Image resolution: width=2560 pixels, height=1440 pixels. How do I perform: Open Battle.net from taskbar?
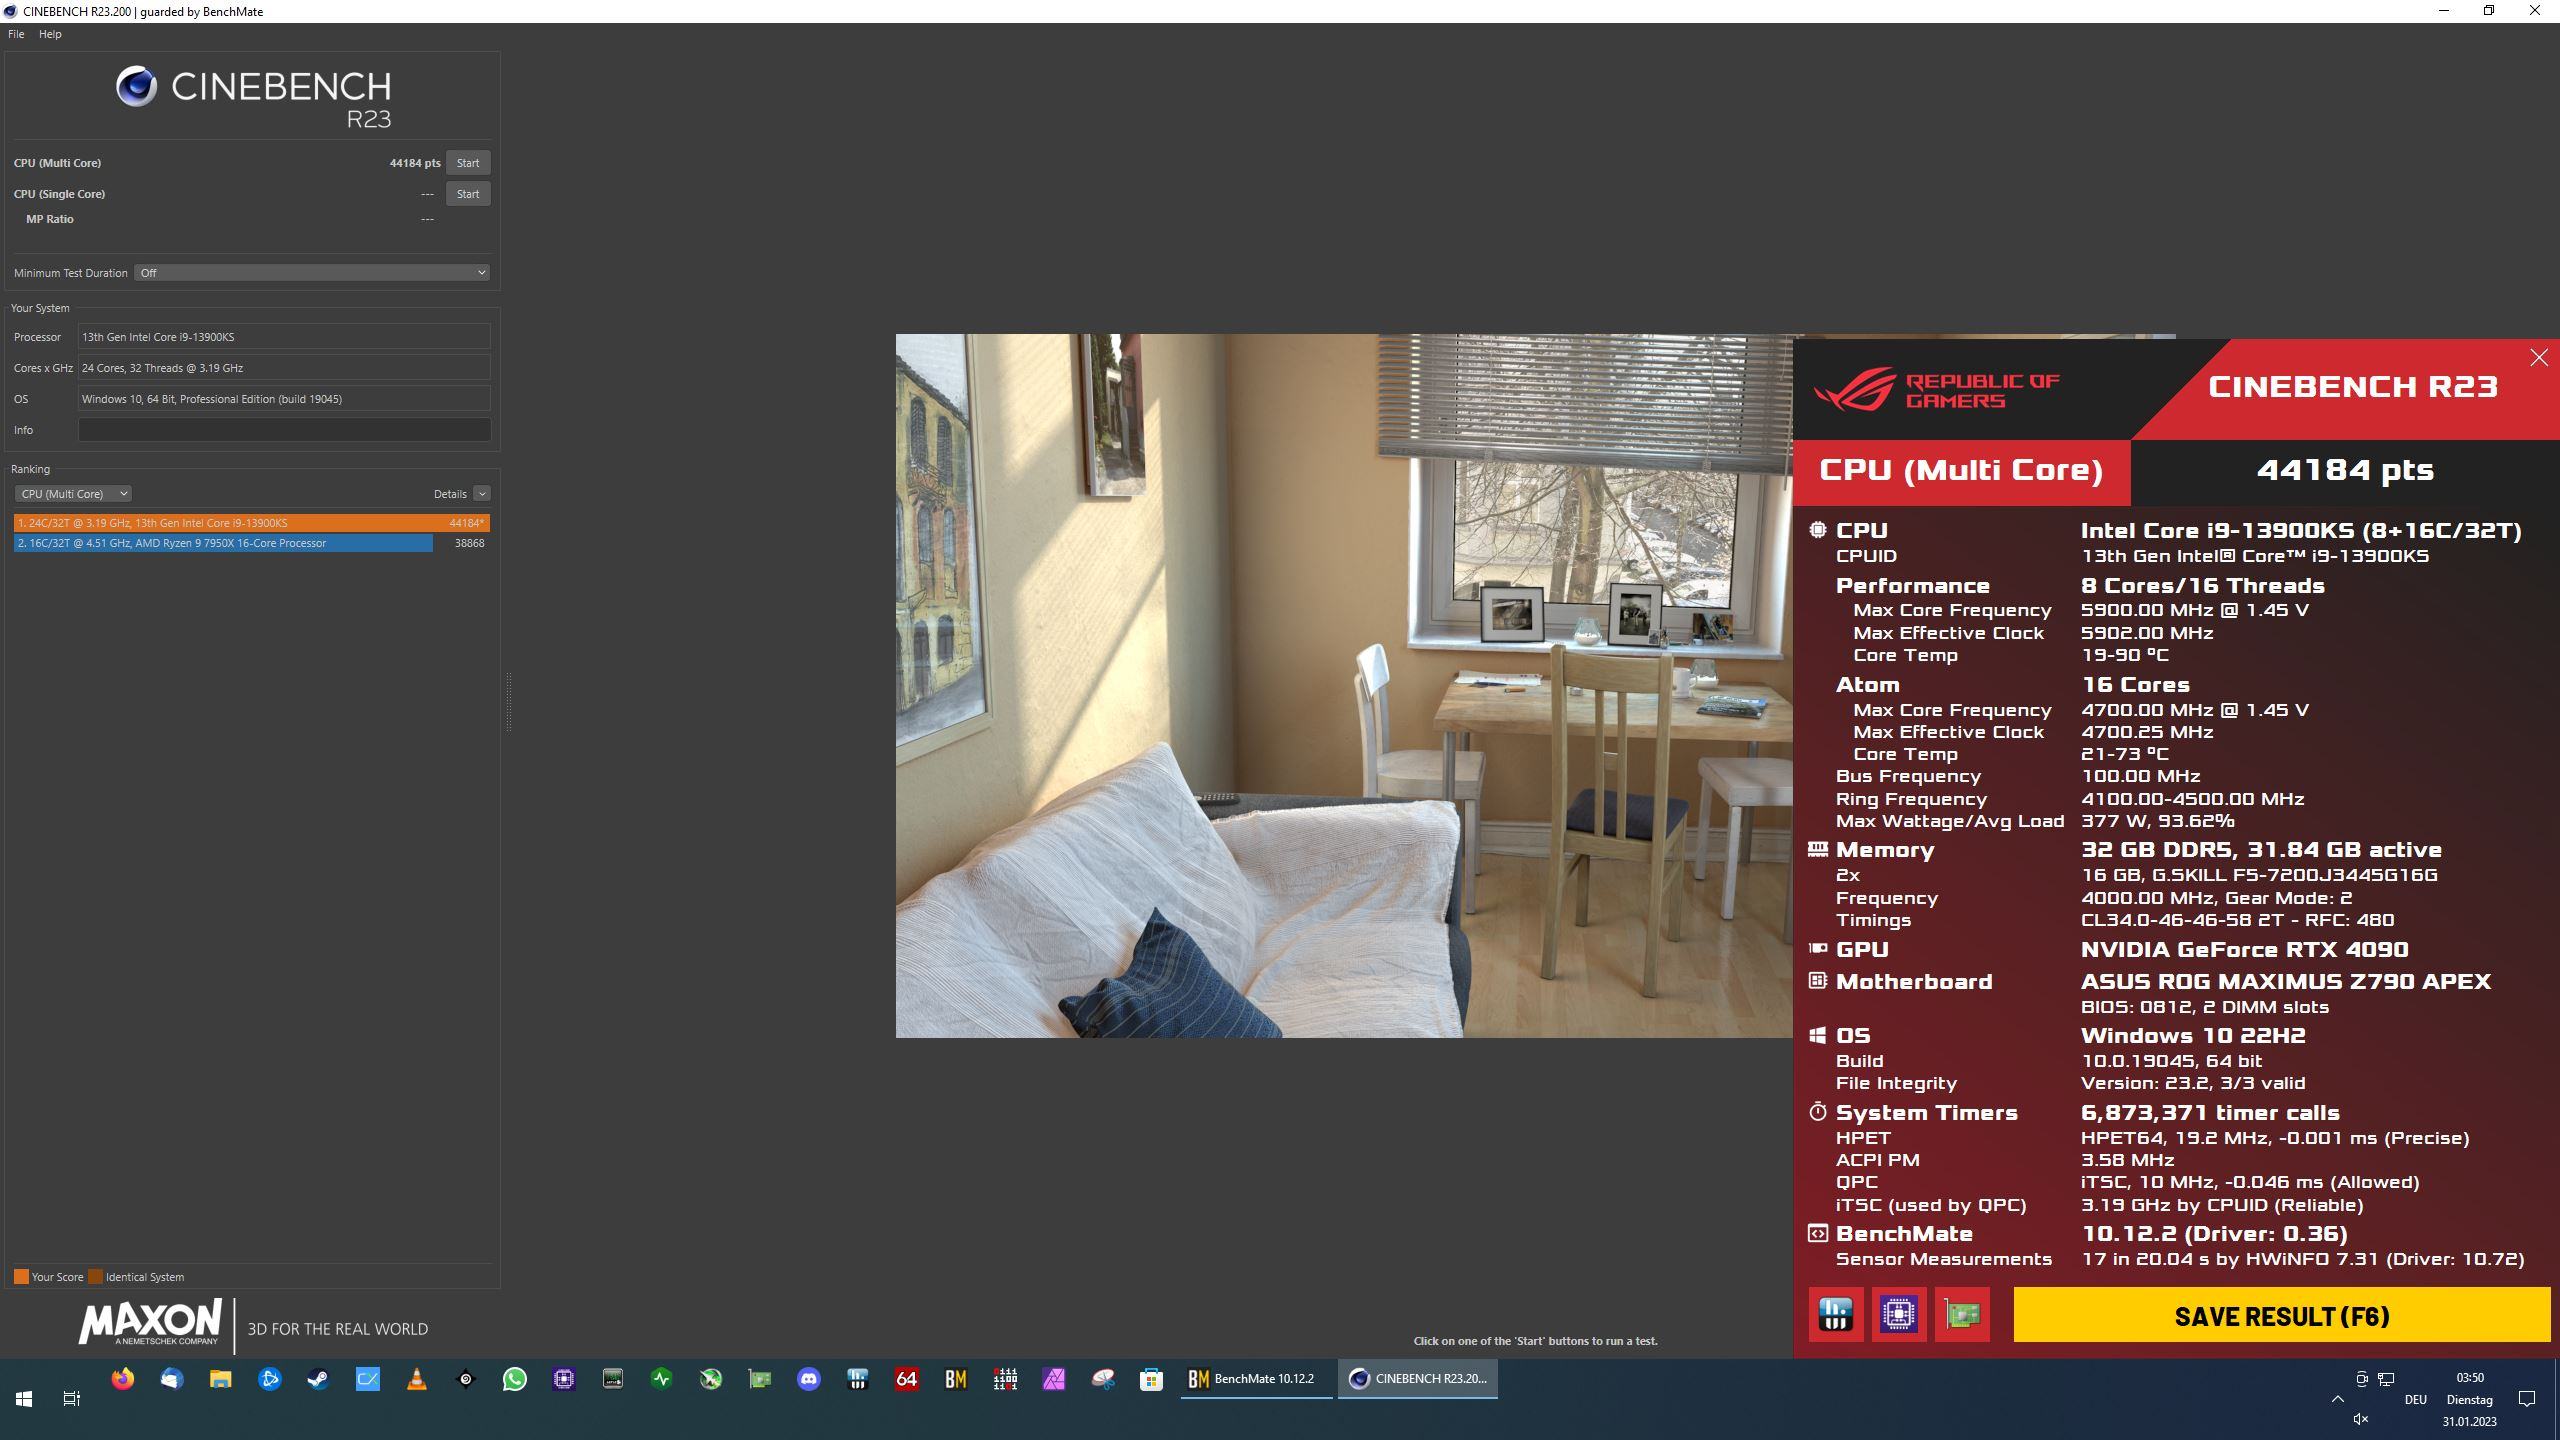coord(269,1380)
